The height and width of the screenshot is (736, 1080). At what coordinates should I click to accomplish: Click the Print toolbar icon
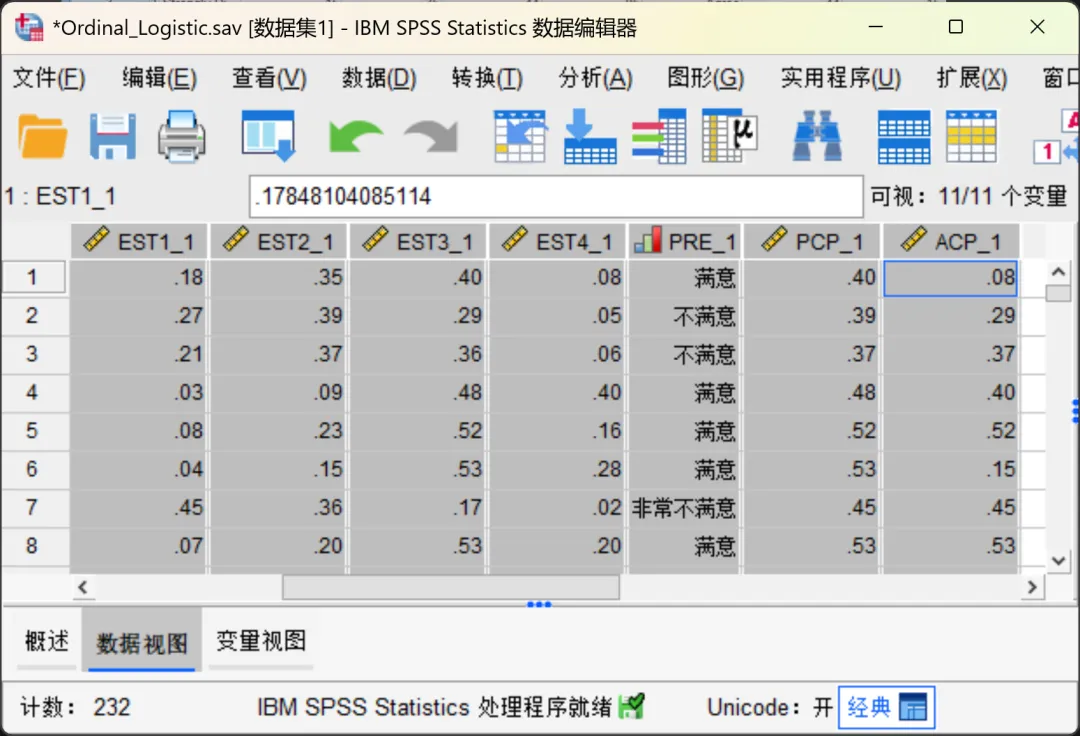click(182, 136)
